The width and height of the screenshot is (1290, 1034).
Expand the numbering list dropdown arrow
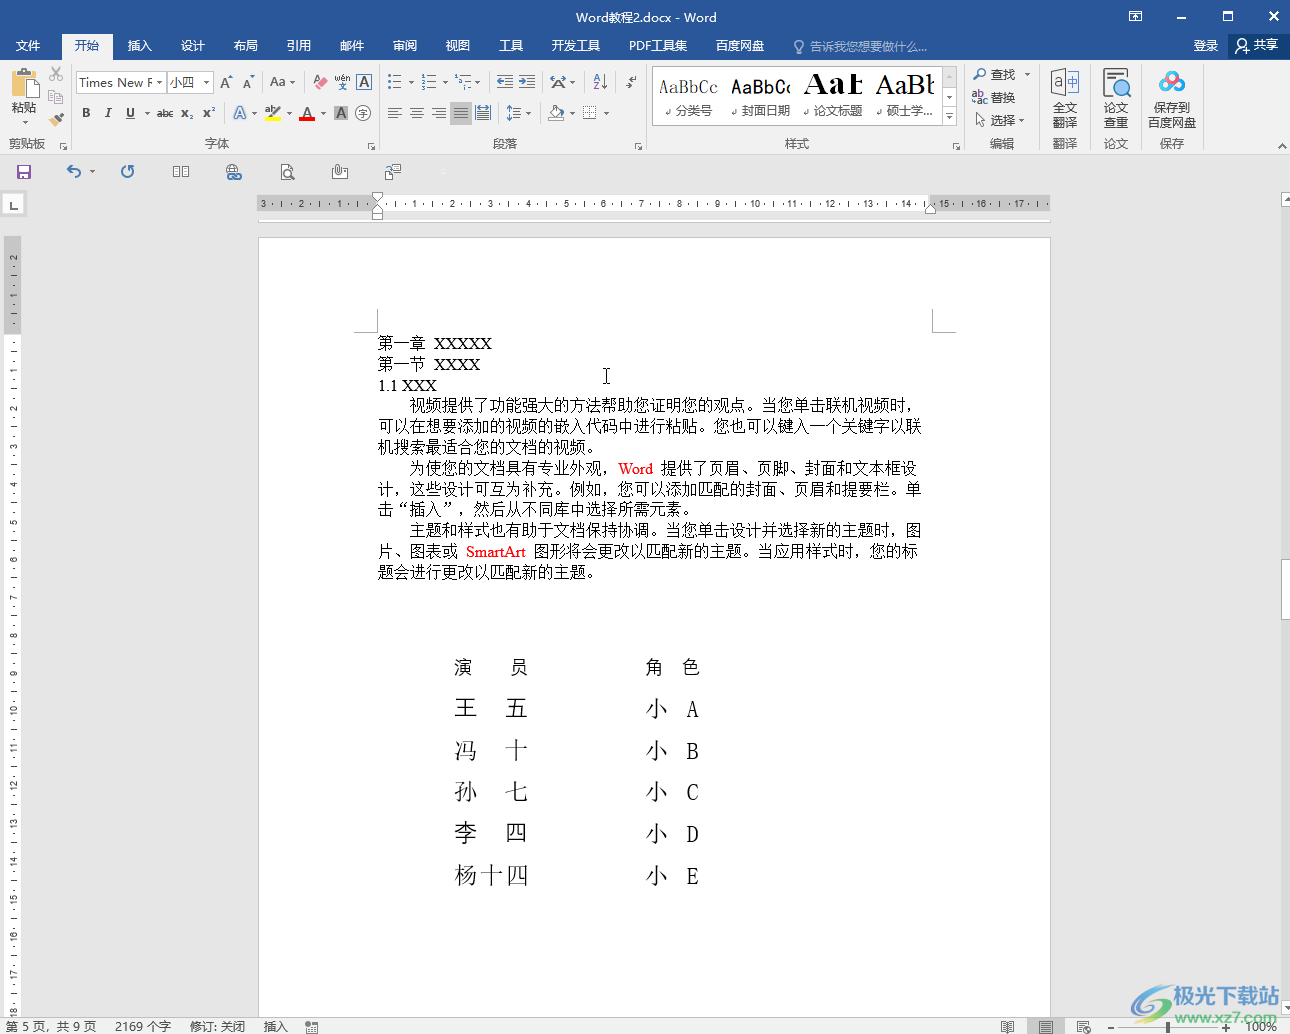point(445,82)
